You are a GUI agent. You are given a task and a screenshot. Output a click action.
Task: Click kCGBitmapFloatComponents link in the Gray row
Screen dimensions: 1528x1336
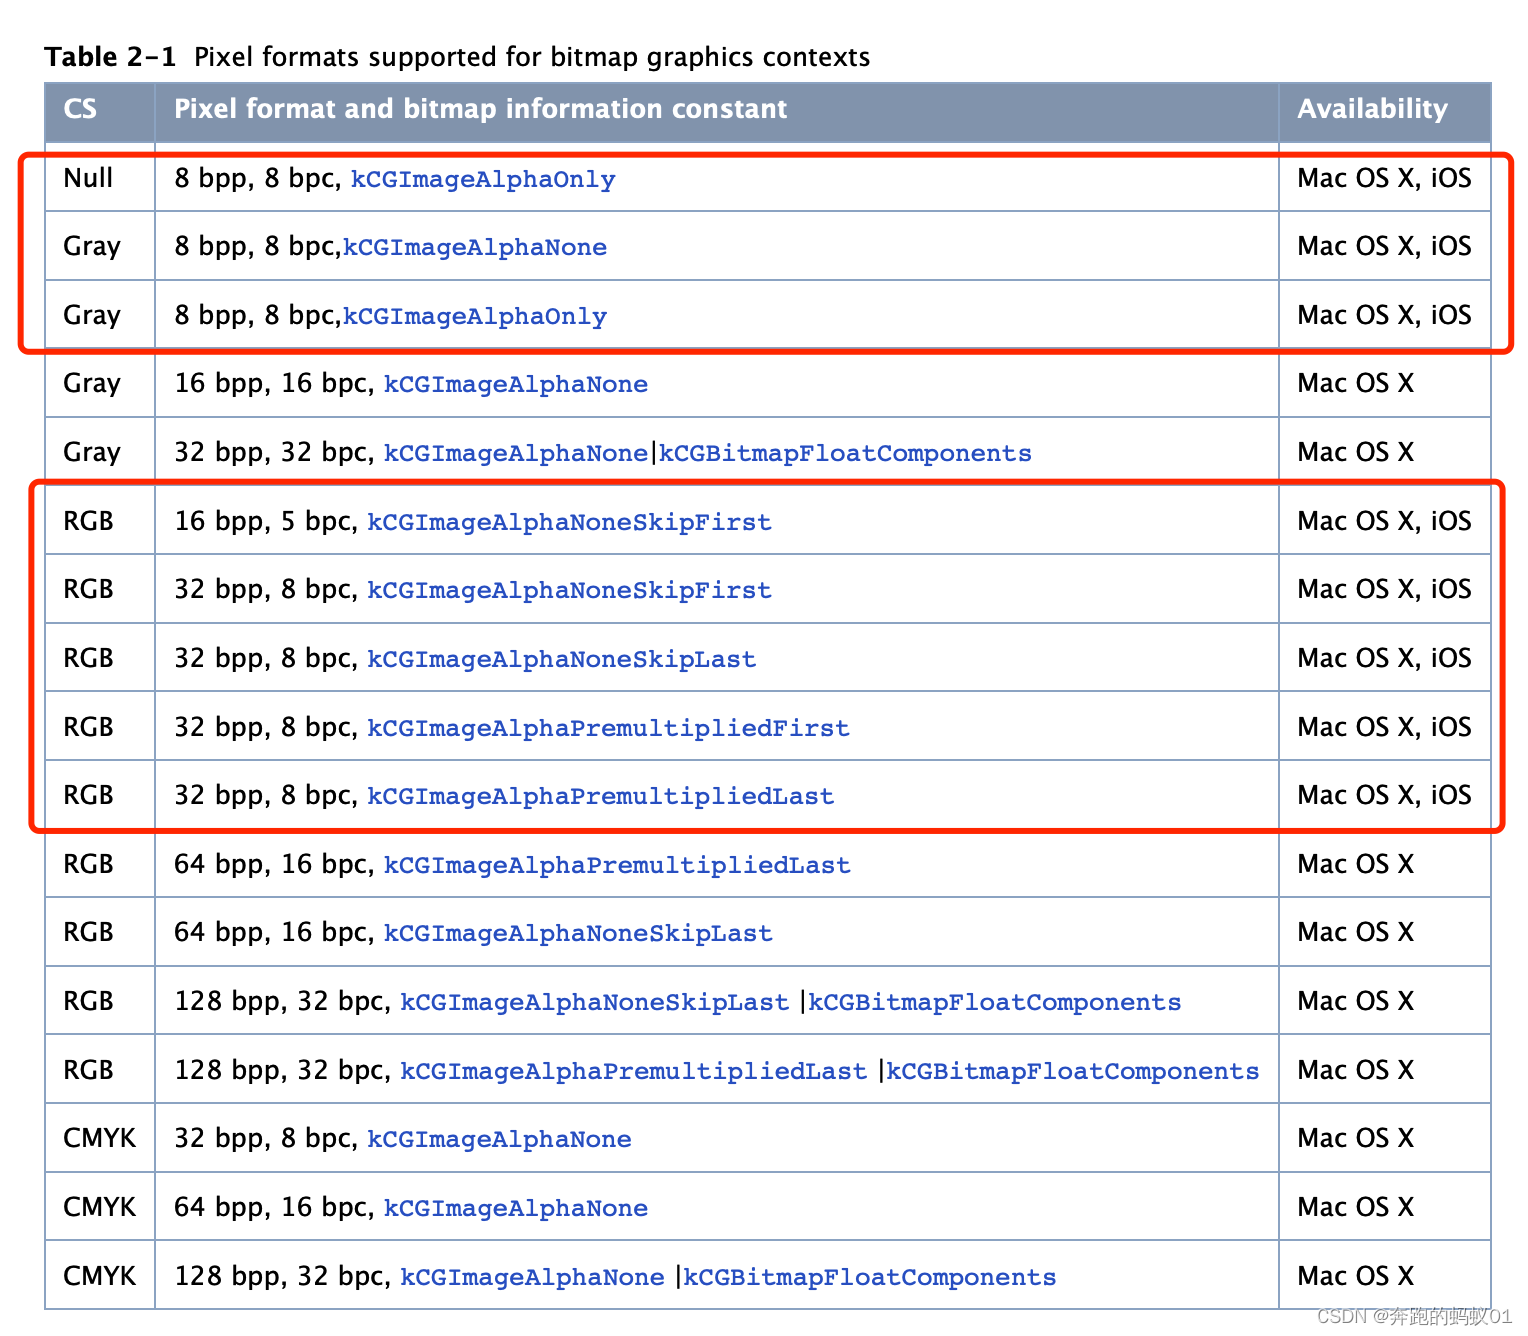click(x=845, y=454)
